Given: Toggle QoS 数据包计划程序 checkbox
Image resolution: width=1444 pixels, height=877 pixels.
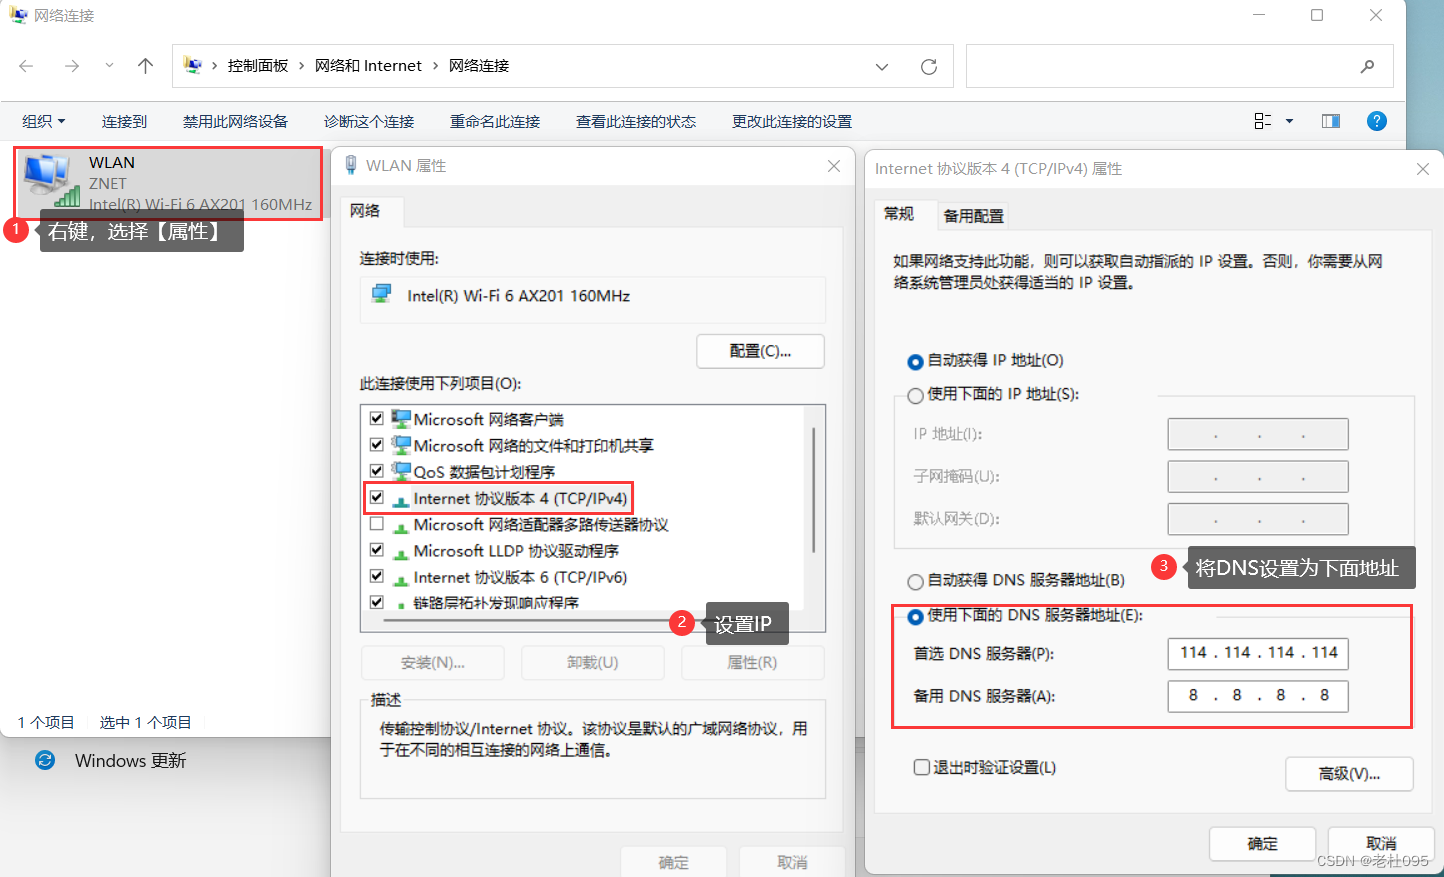Looking at the screenshot, I should click(x=377, y=471).
